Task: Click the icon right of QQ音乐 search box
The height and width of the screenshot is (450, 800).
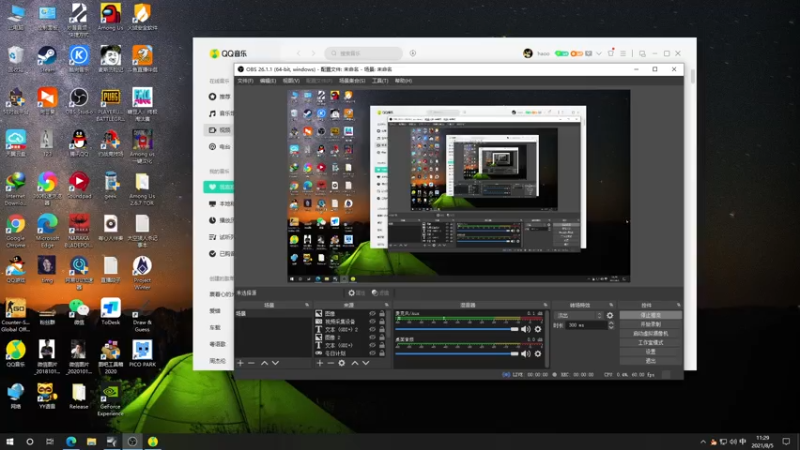Action: 413,53
